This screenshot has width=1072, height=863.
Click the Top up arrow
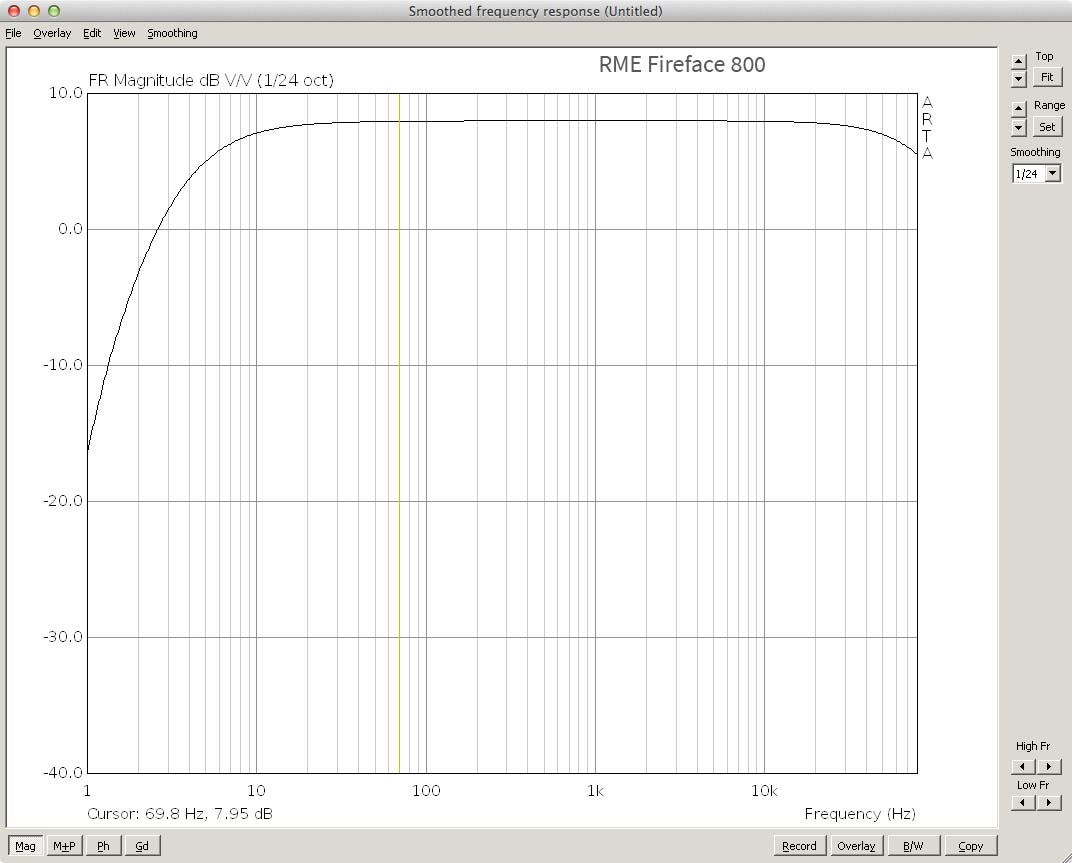click(1019, 62)
